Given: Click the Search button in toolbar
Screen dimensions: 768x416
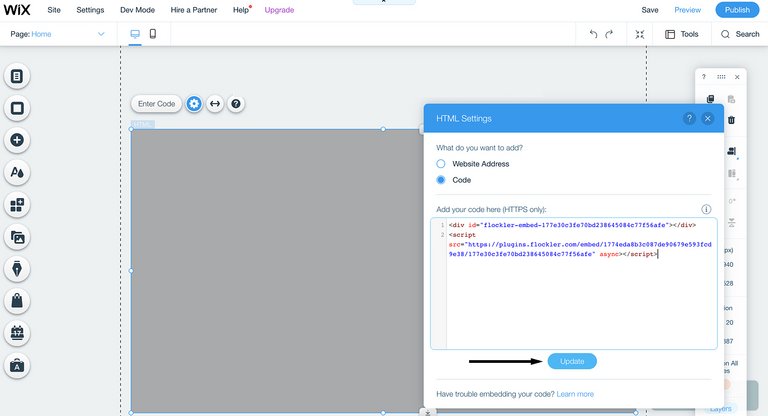Looking at the screenshot, I should [740, 34].
